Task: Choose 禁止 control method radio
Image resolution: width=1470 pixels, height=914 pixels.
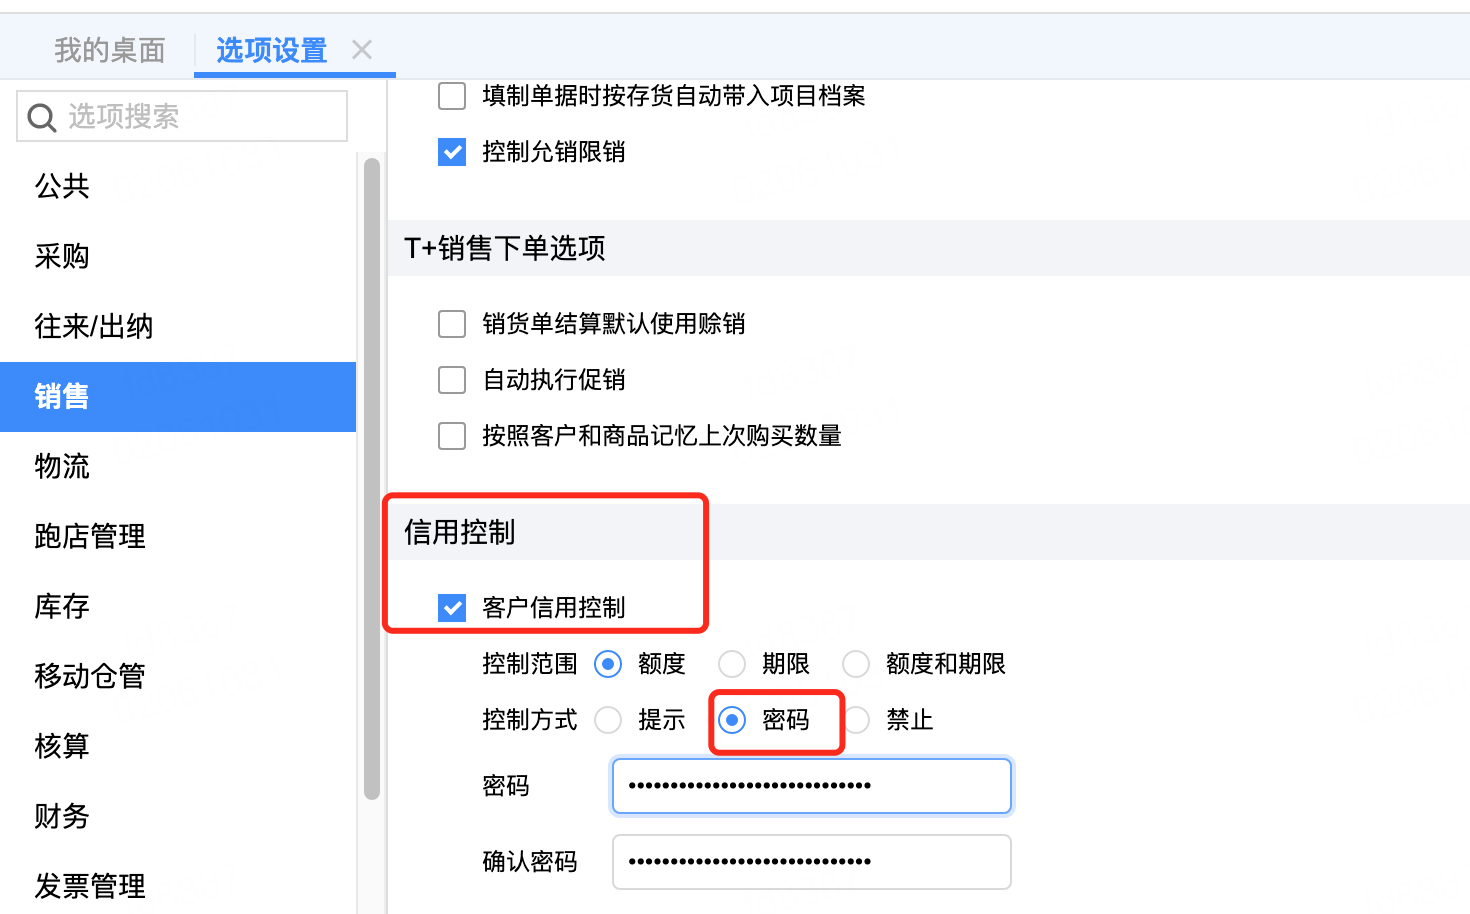Action: (857, 720)
